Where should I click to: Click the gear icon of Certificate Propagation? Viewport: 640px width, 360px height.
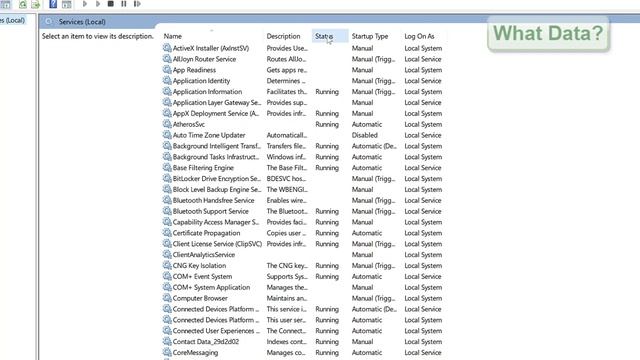[x=167, y=233]
